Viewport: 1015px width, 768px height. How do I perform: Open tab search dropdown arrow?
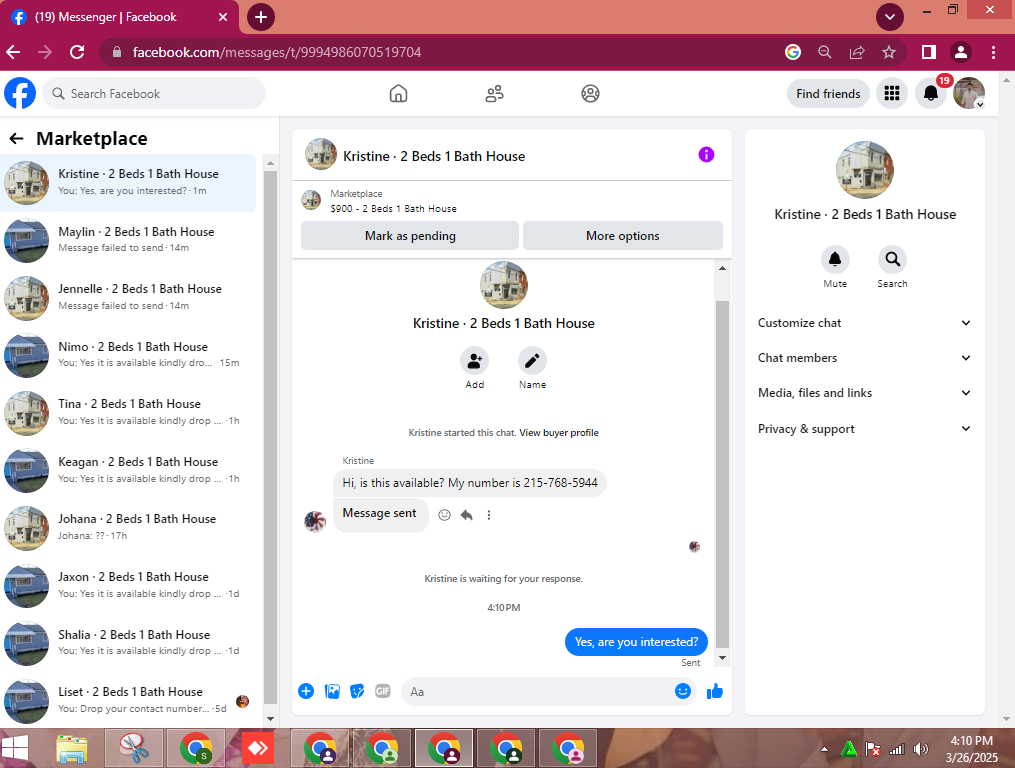pyautogui.click(x=889, y=17)
